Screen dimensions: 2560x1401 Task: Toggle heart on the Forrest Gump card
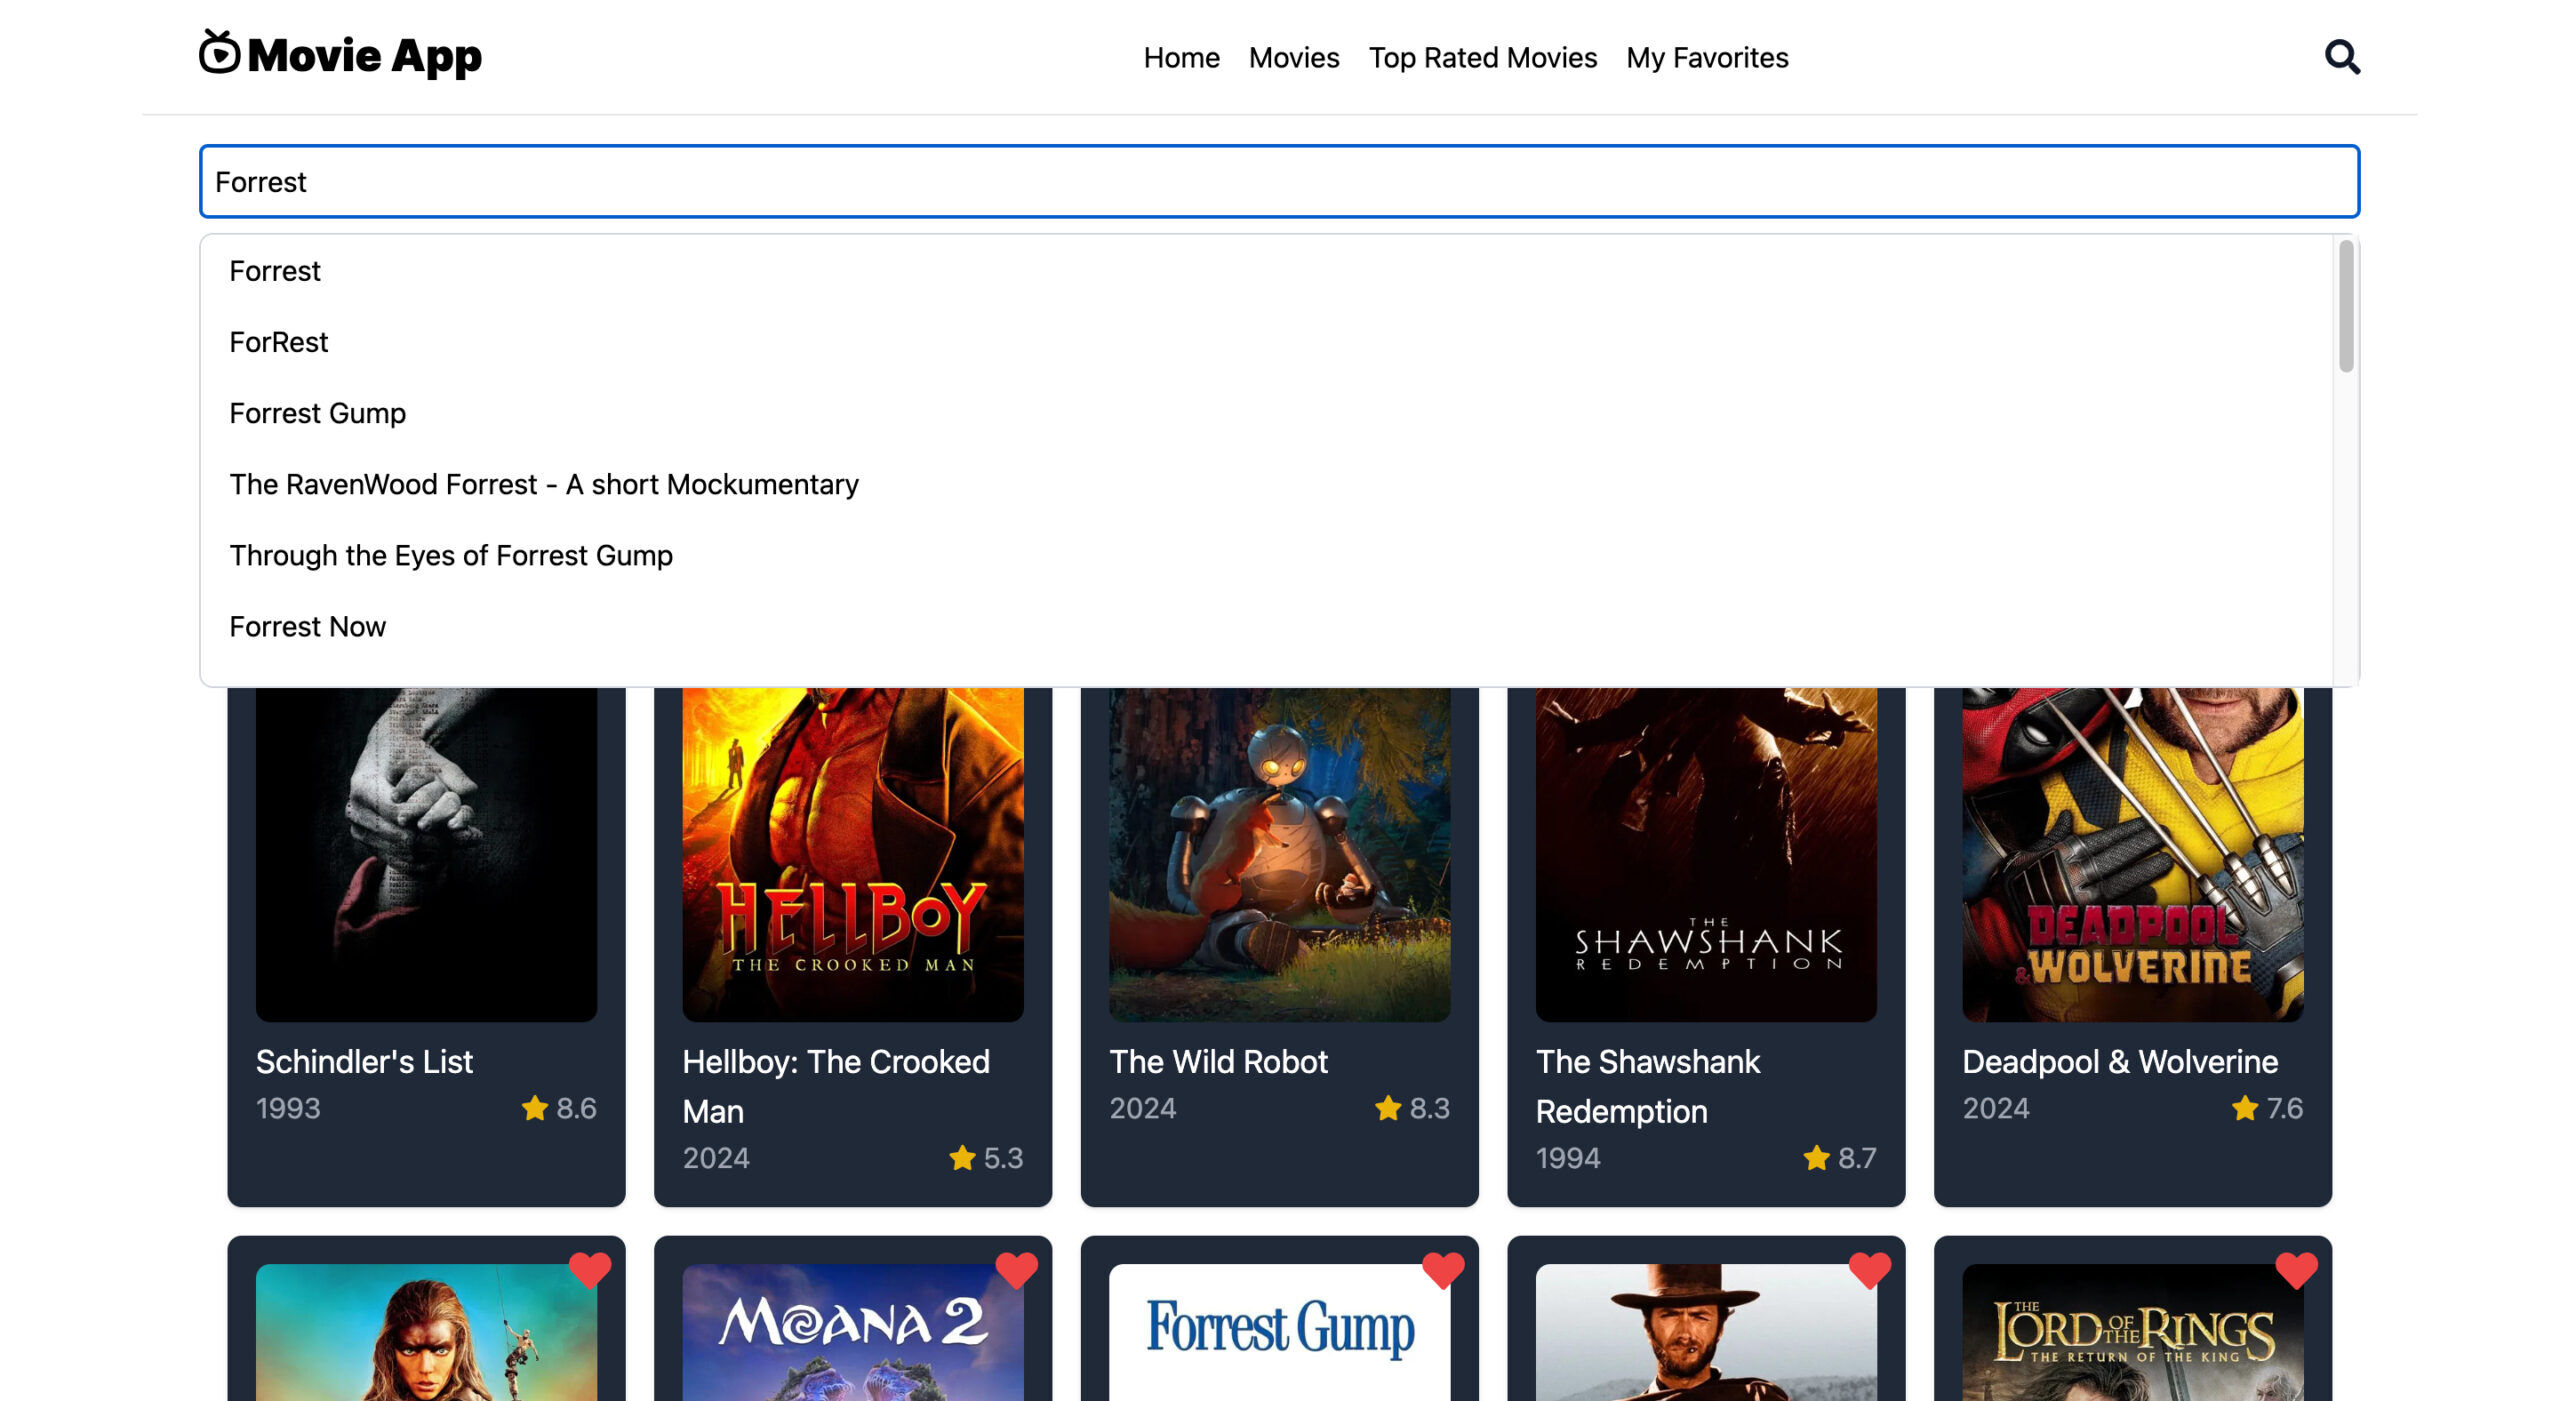pos(1443,1270)
